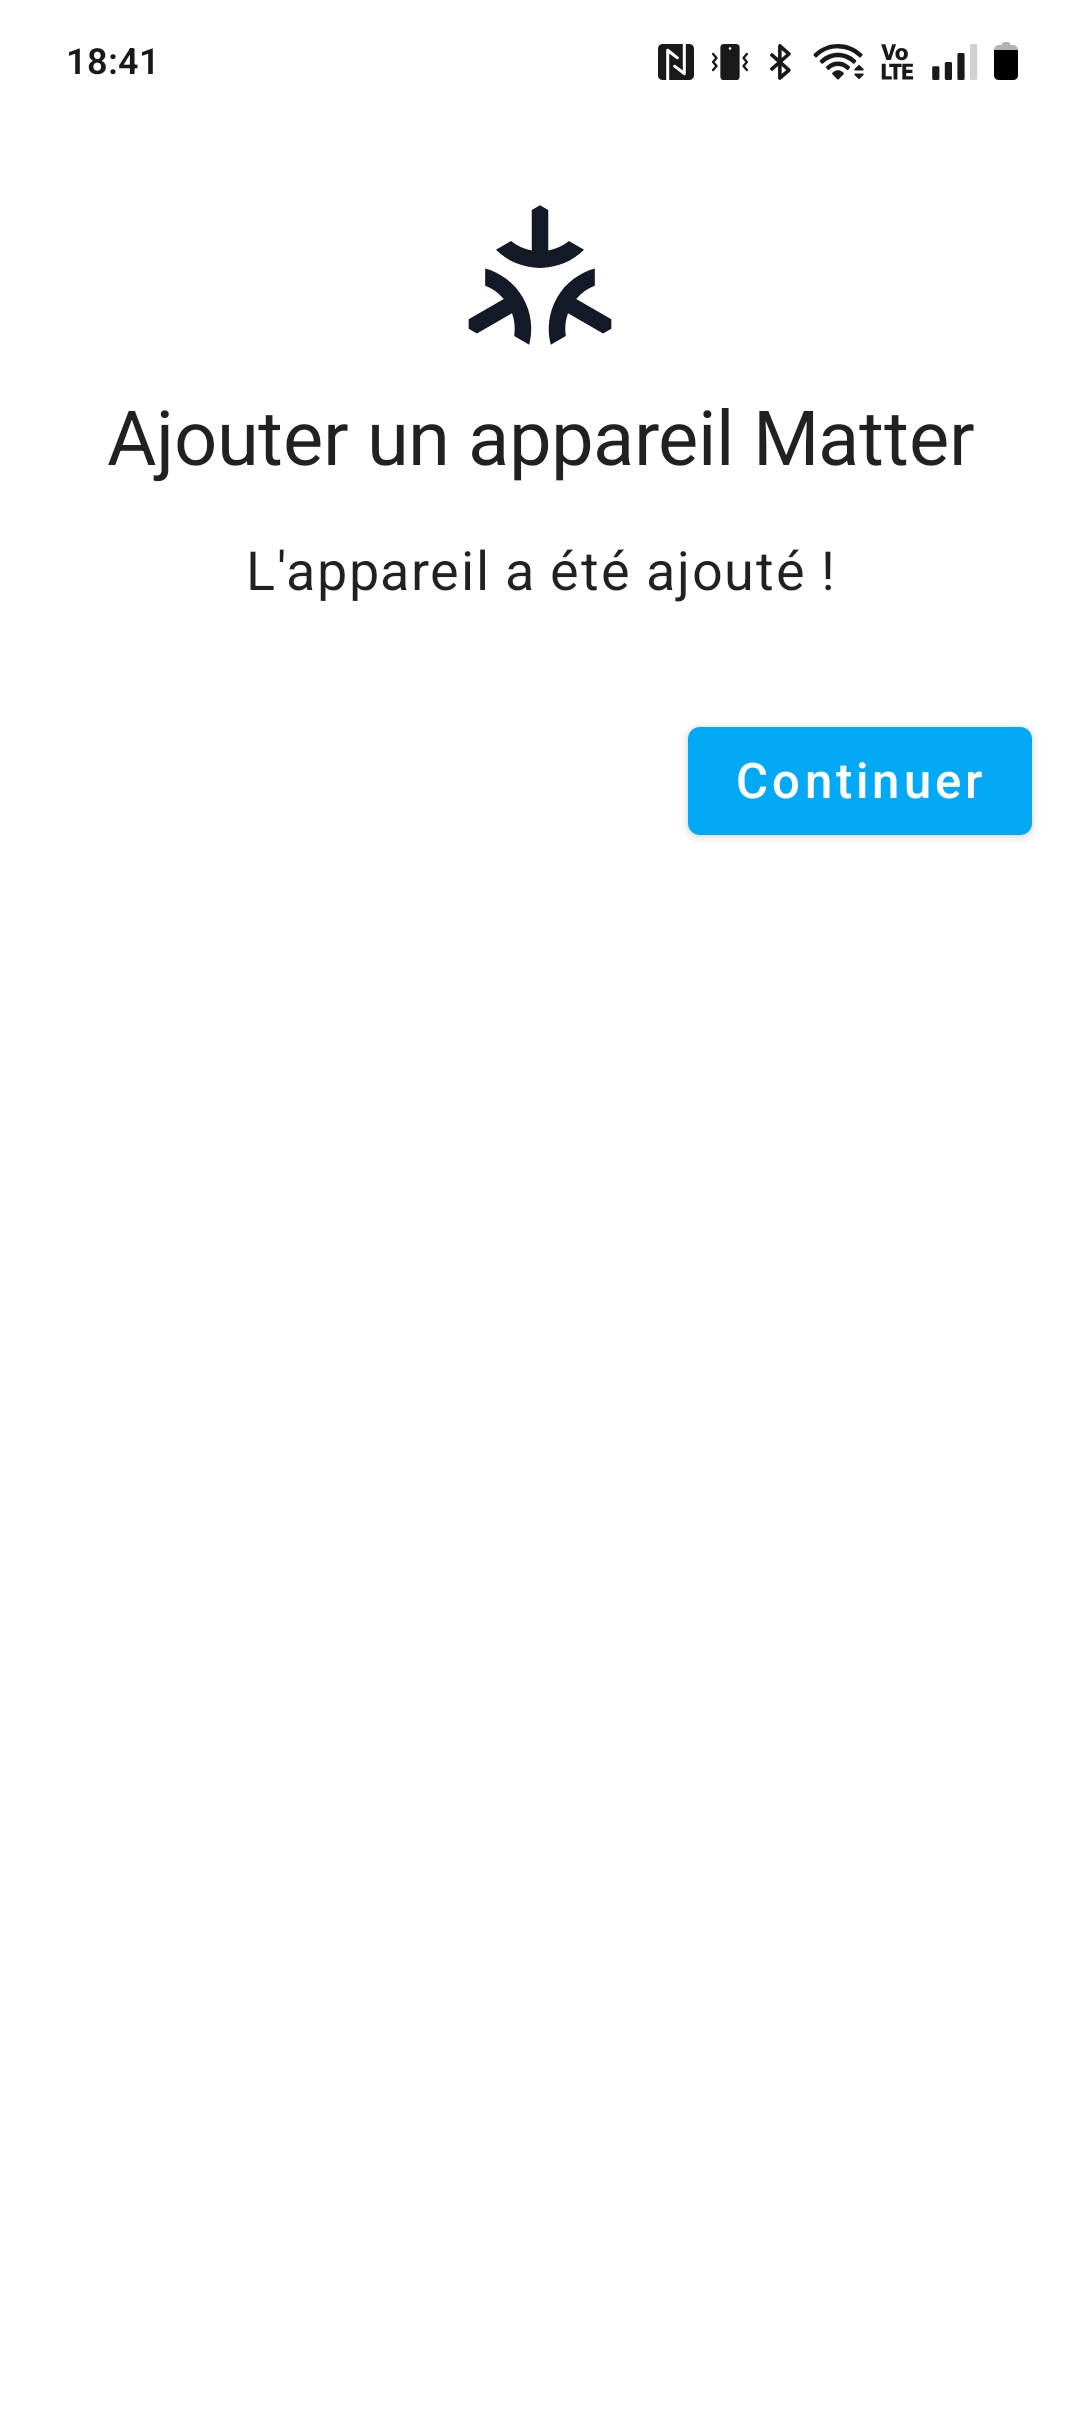Screen dimensions: 1080x2412
Task: Tap the exclamation mark ending the message
Action: [828, 572]
